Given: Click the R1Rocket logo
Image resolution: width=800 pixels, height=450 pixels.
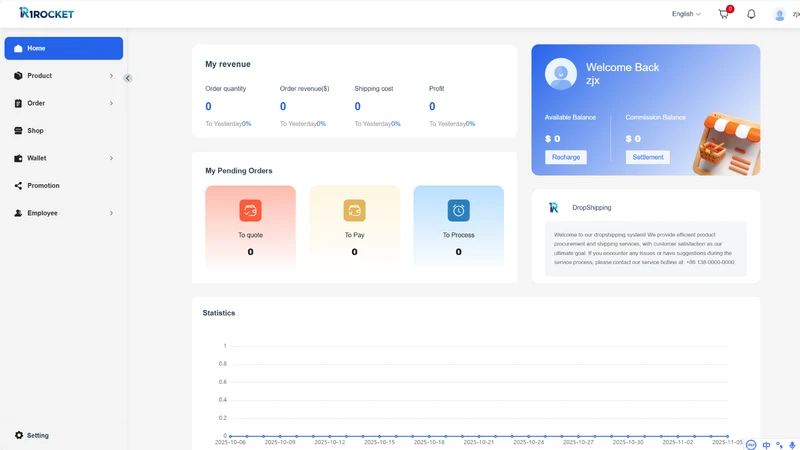Looking at the screenshot, I should pos(46,13).
